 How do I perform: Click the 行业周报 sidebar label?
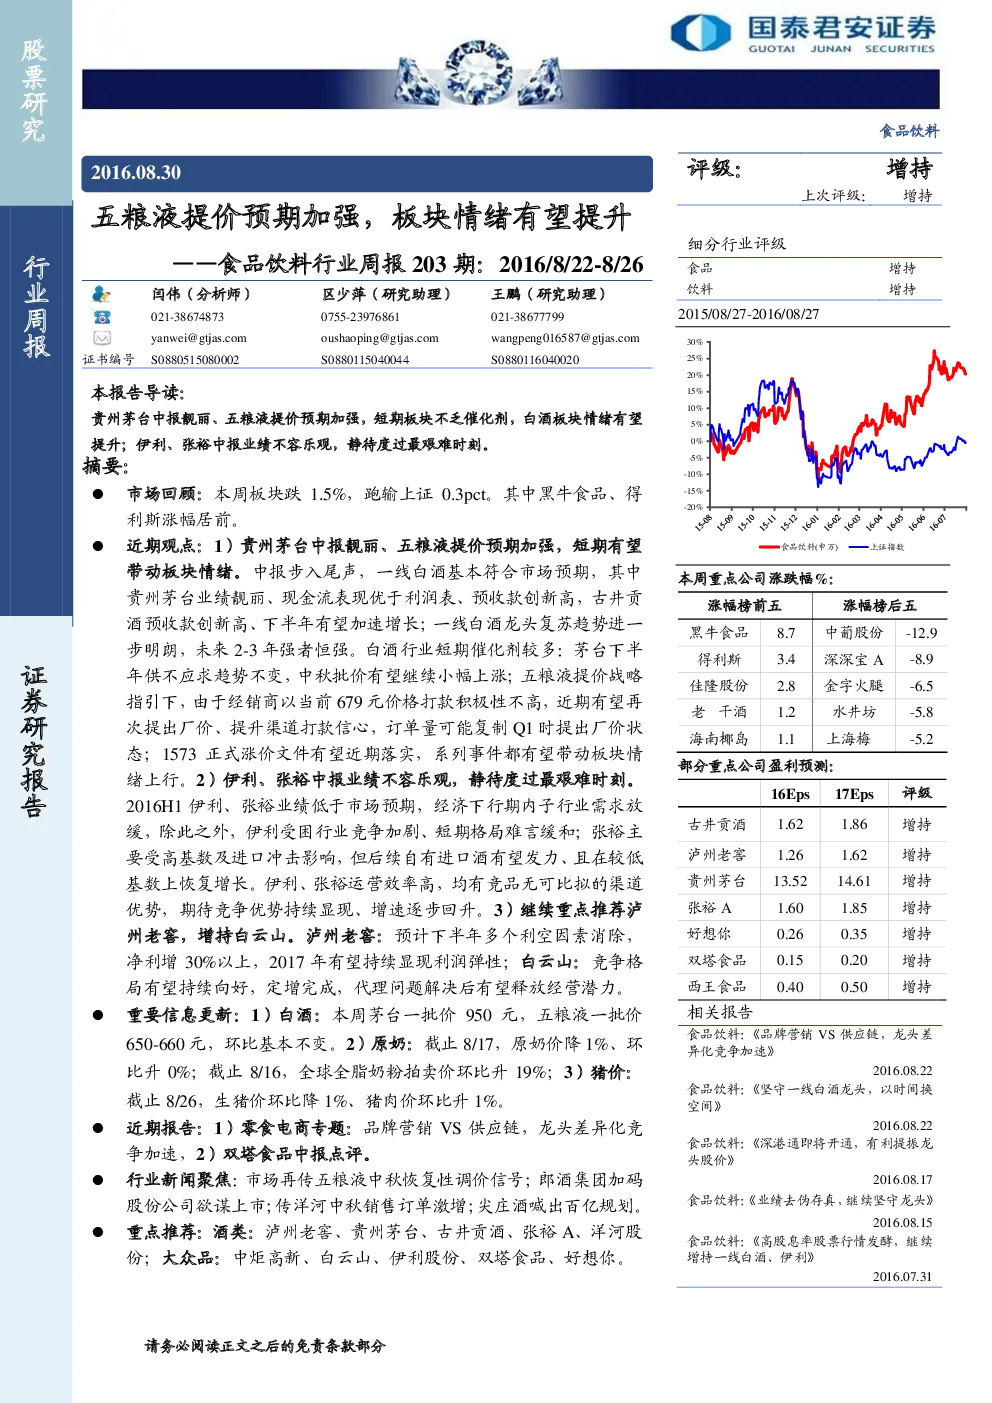(35, 306)
